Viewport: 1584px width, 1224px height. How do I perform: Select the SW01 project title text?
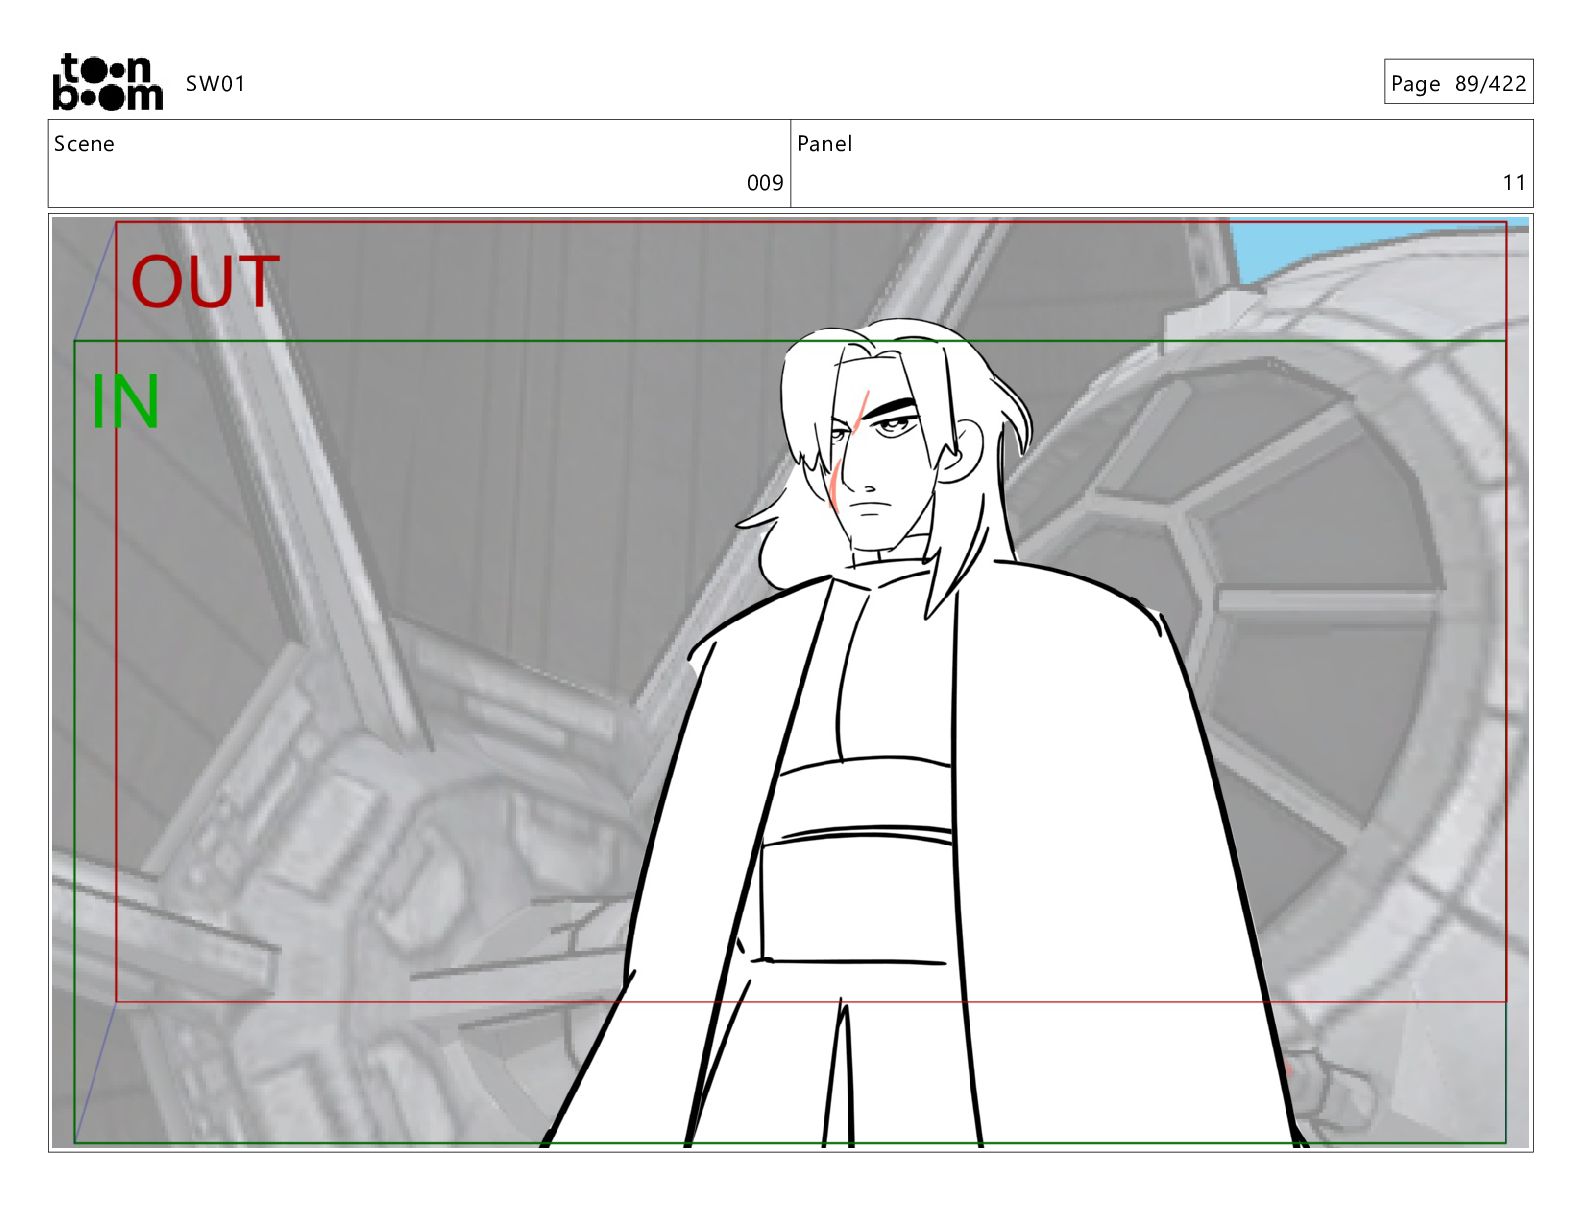(x=215, y=84)
